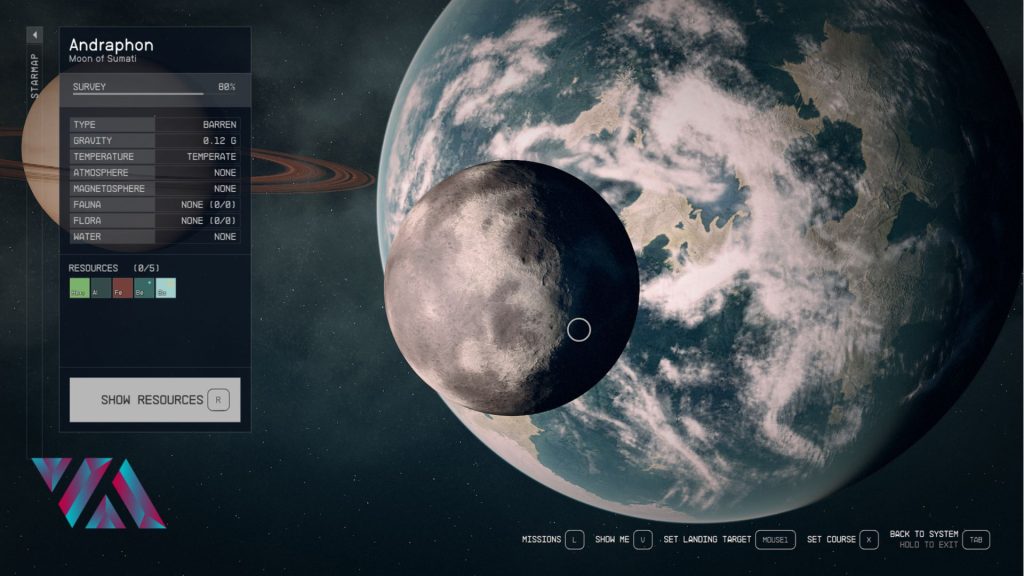This screenshot has width=1024, height=576.
Task: Choose the Set Course label
Action: 831,540
